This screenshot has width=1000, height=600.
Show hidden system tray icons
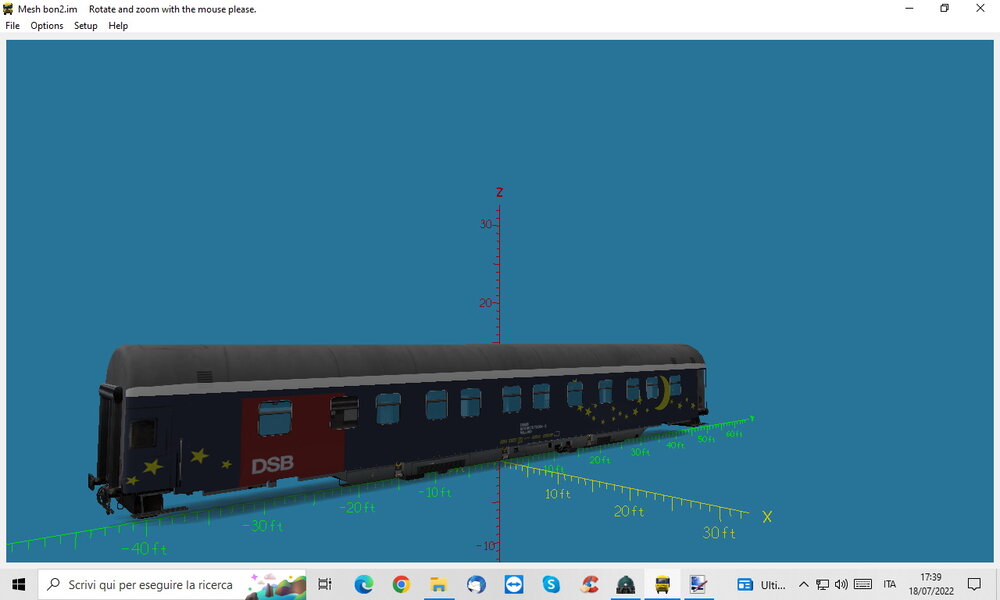pyautogui.click(x=804, y=584)
